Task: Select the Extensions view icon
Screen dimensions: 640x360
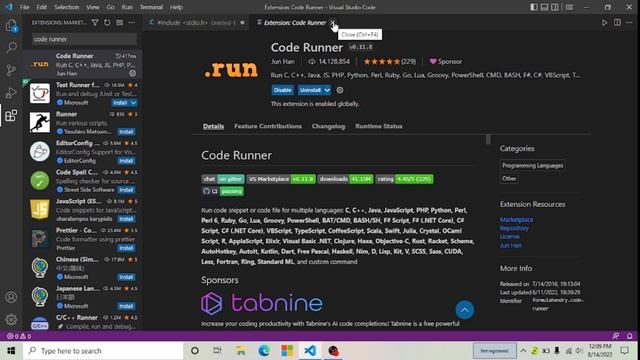Action: pos(11,116)
